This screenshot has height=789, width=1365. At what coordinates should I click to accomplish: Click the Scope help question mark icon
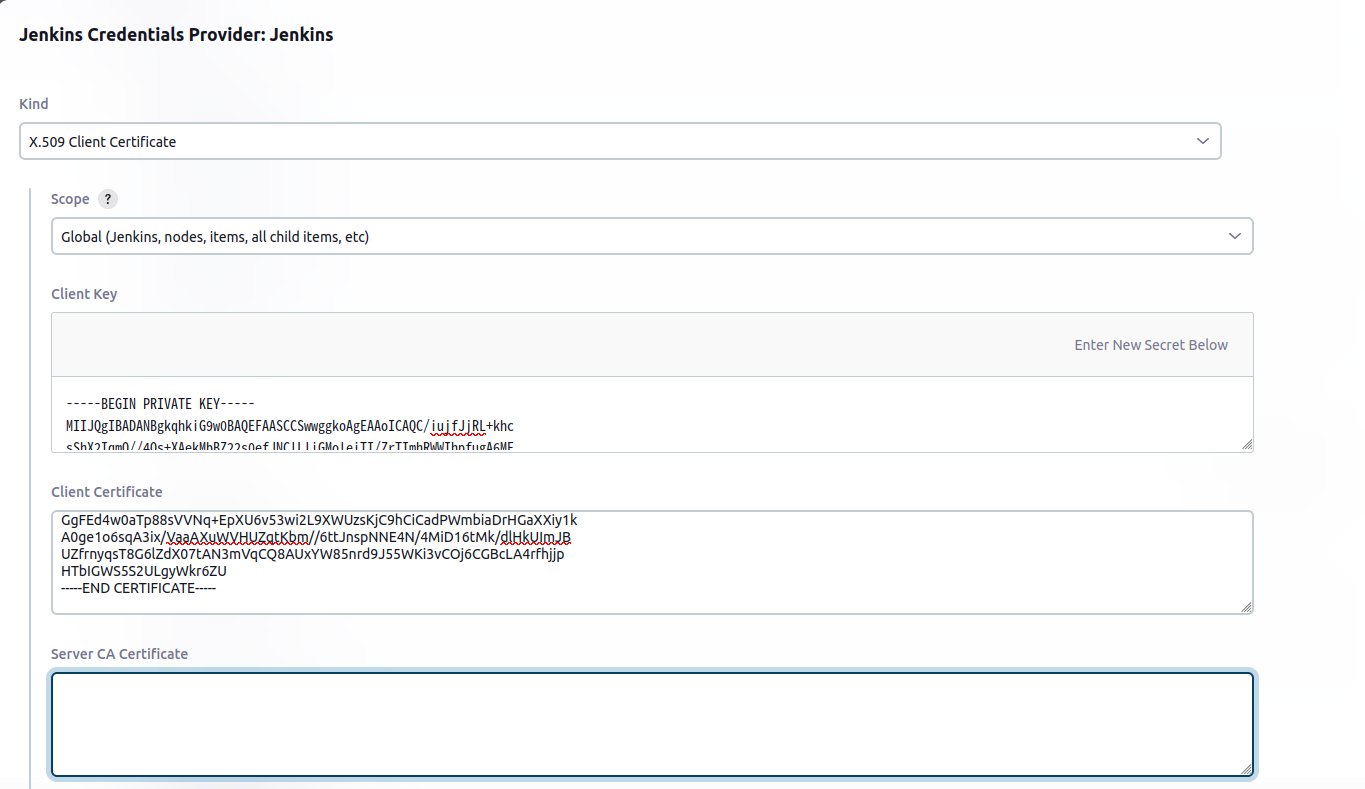pos(108,199)
